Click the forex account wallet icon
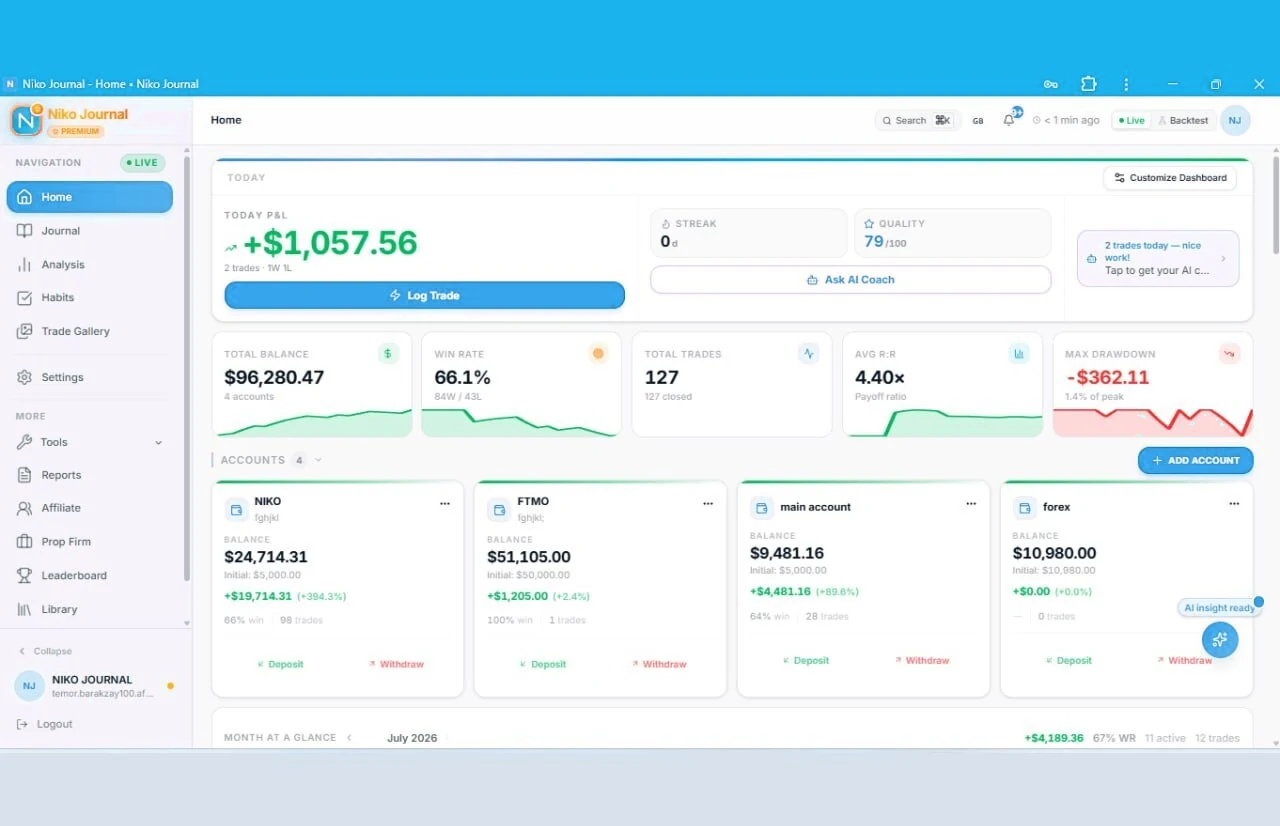The height and width of the screenshot is (826, 1280). [1025, 508]
